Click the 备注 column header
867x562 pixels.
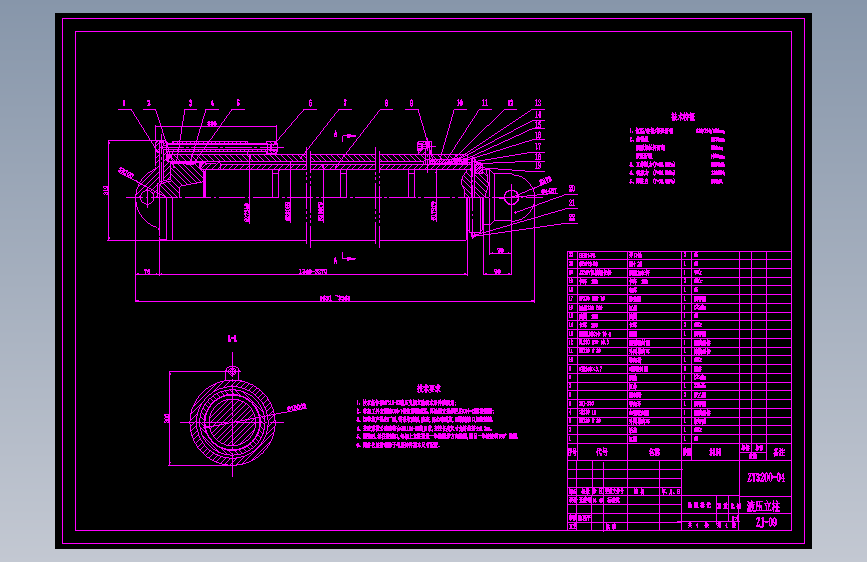click(779, 452)
